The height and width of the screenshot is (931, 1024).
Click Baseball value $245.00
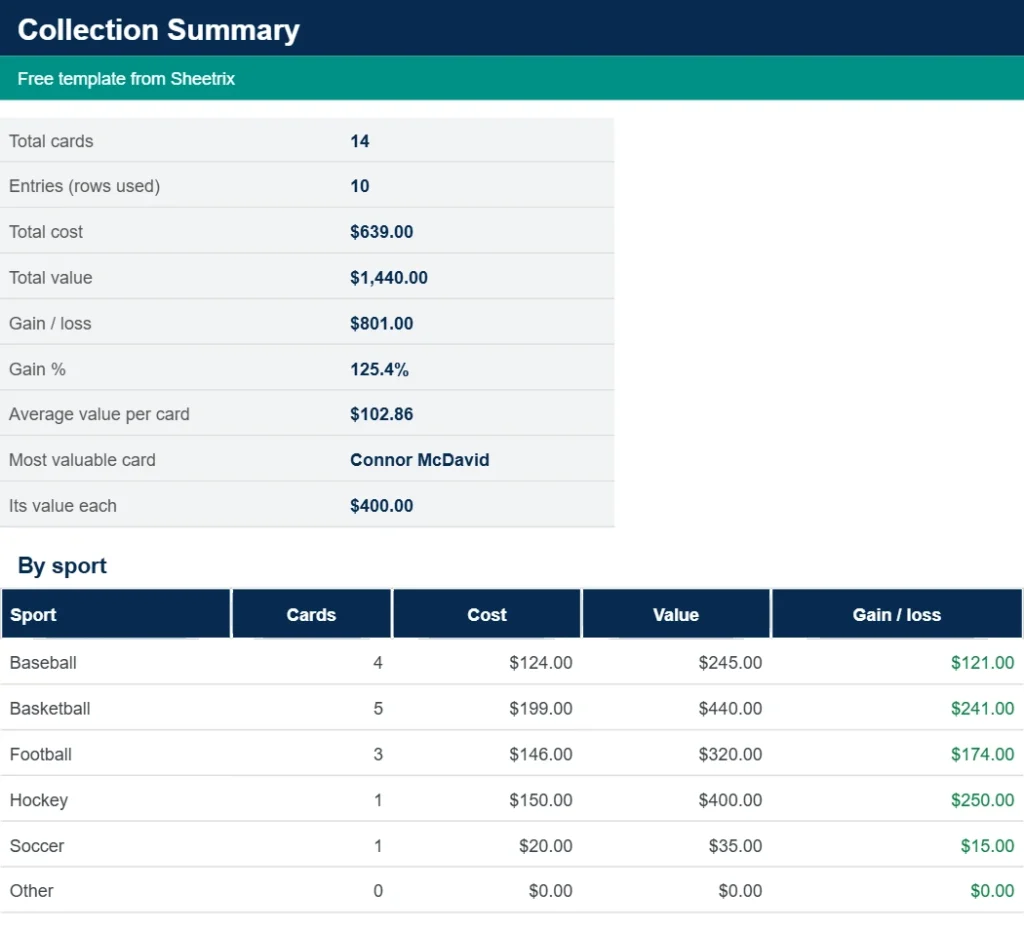point(730,663)
